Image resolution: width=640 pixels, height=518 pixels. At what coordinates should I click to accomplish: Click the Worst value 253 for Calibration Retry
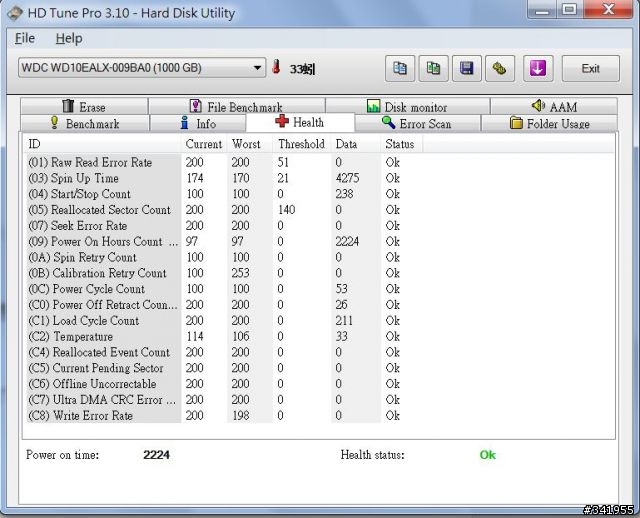[240, 273]
